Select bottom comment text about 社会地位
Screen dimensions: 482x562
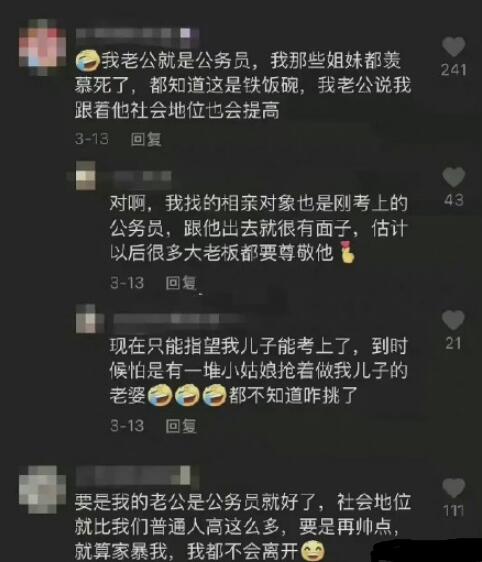pyautogui.click(x=243, y=526)
